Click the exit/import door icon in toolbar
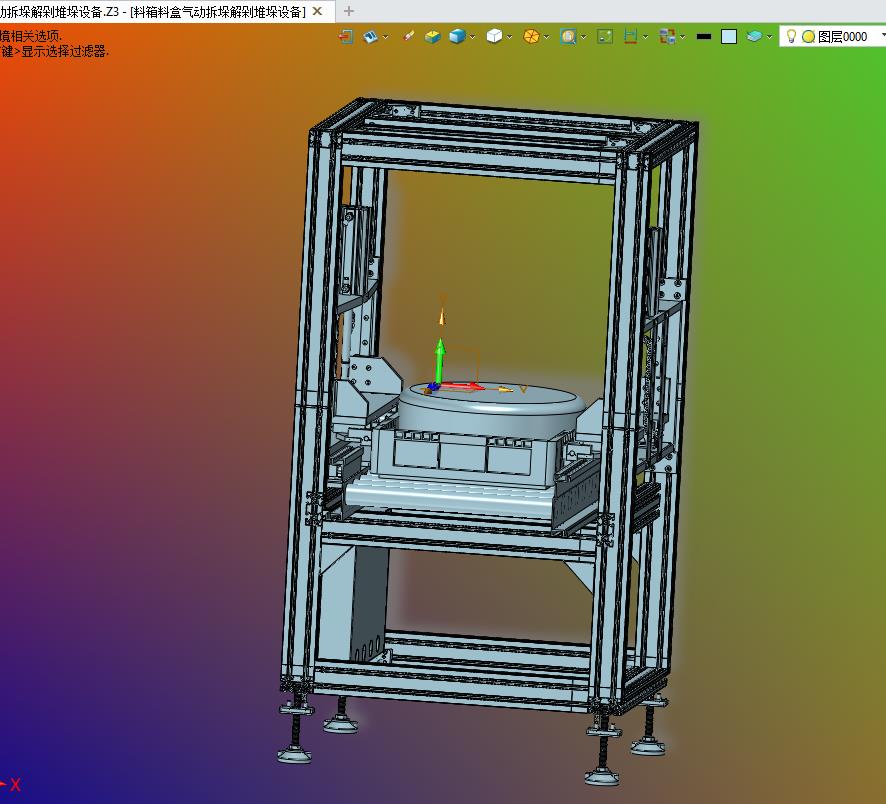This screenshot has height=804, width=886. (x=345, y=37)
